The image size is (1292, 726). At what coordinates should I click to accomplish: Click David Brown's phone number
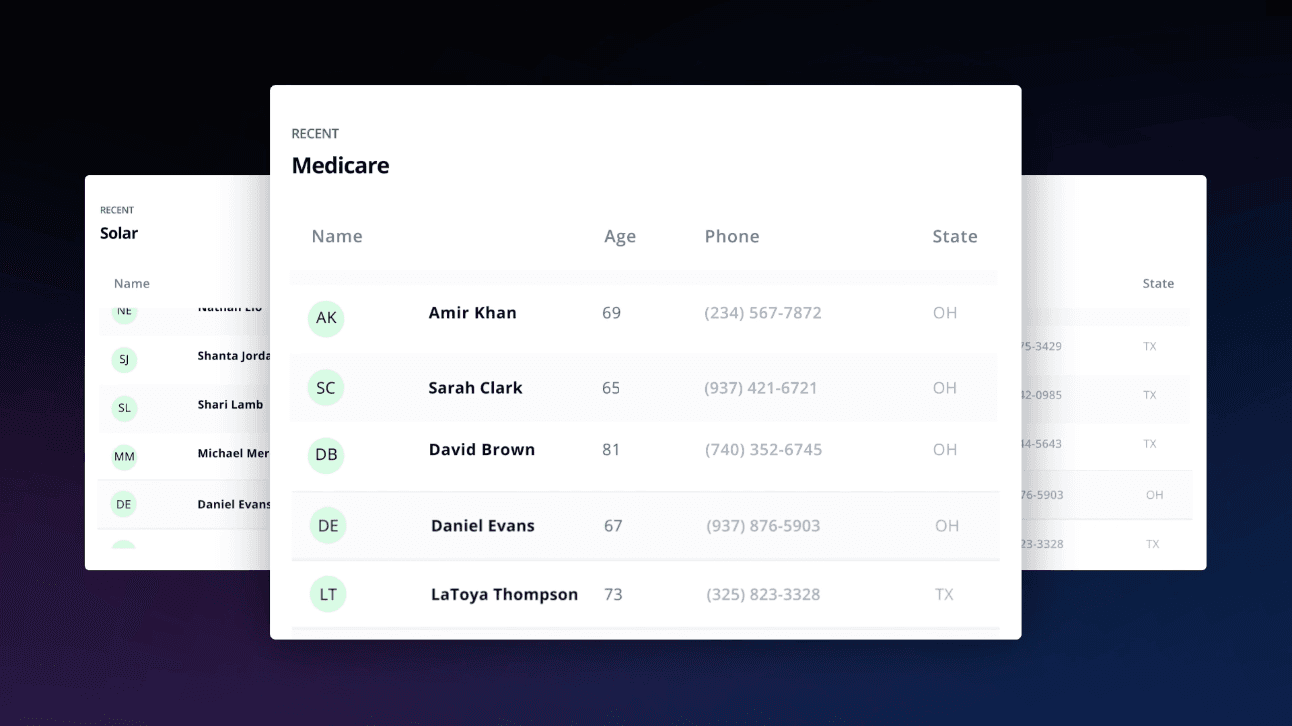tap(763, 450)
